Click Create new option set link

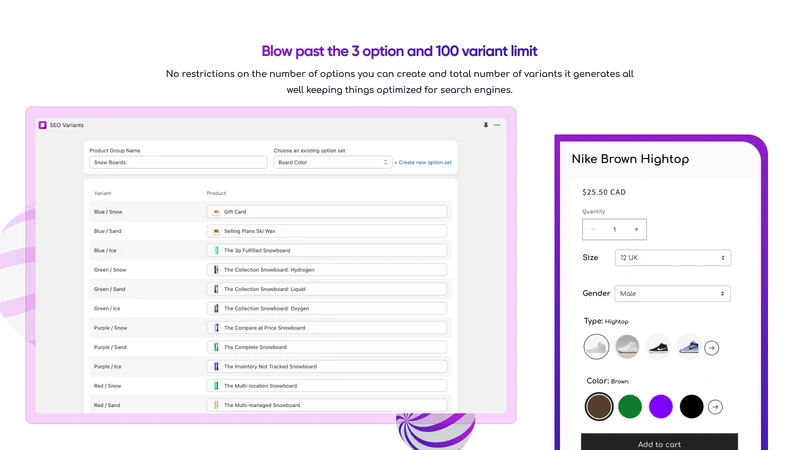pos(423,163)
